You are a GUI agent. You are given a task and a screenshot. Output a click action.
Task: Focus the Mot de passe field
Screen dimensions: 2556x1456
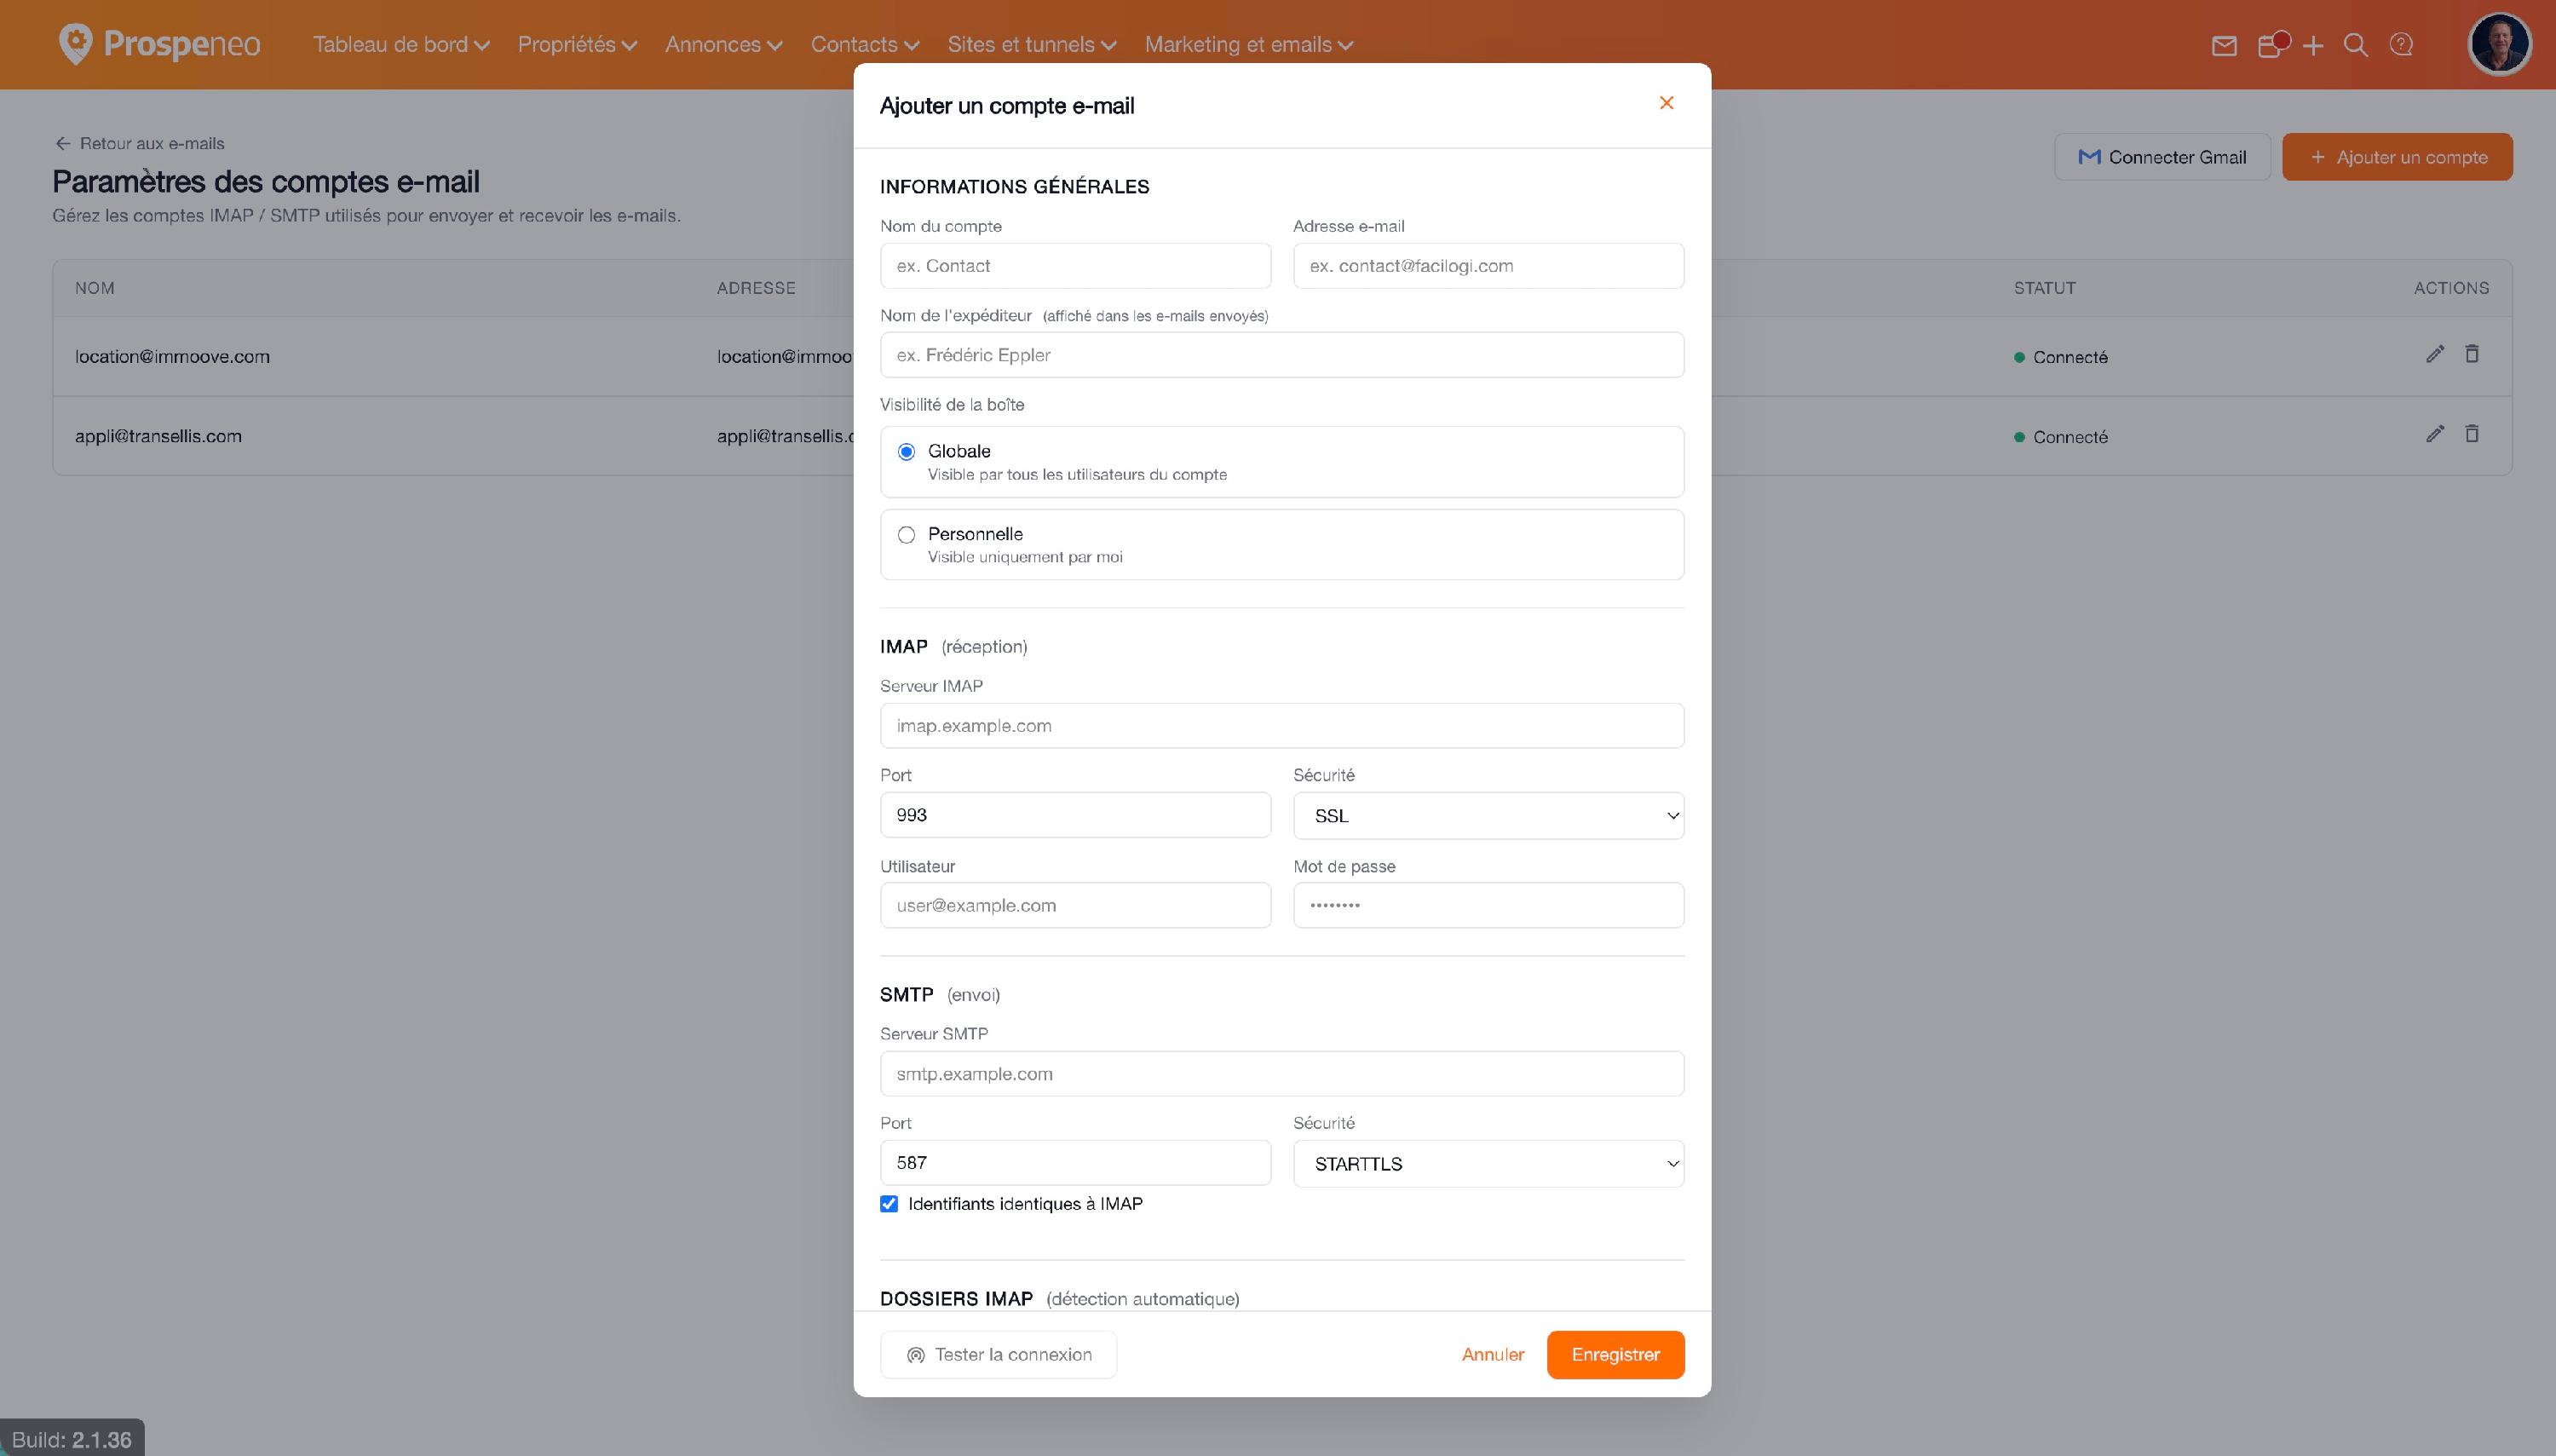pyautogui.click(x=1488, y=905)
